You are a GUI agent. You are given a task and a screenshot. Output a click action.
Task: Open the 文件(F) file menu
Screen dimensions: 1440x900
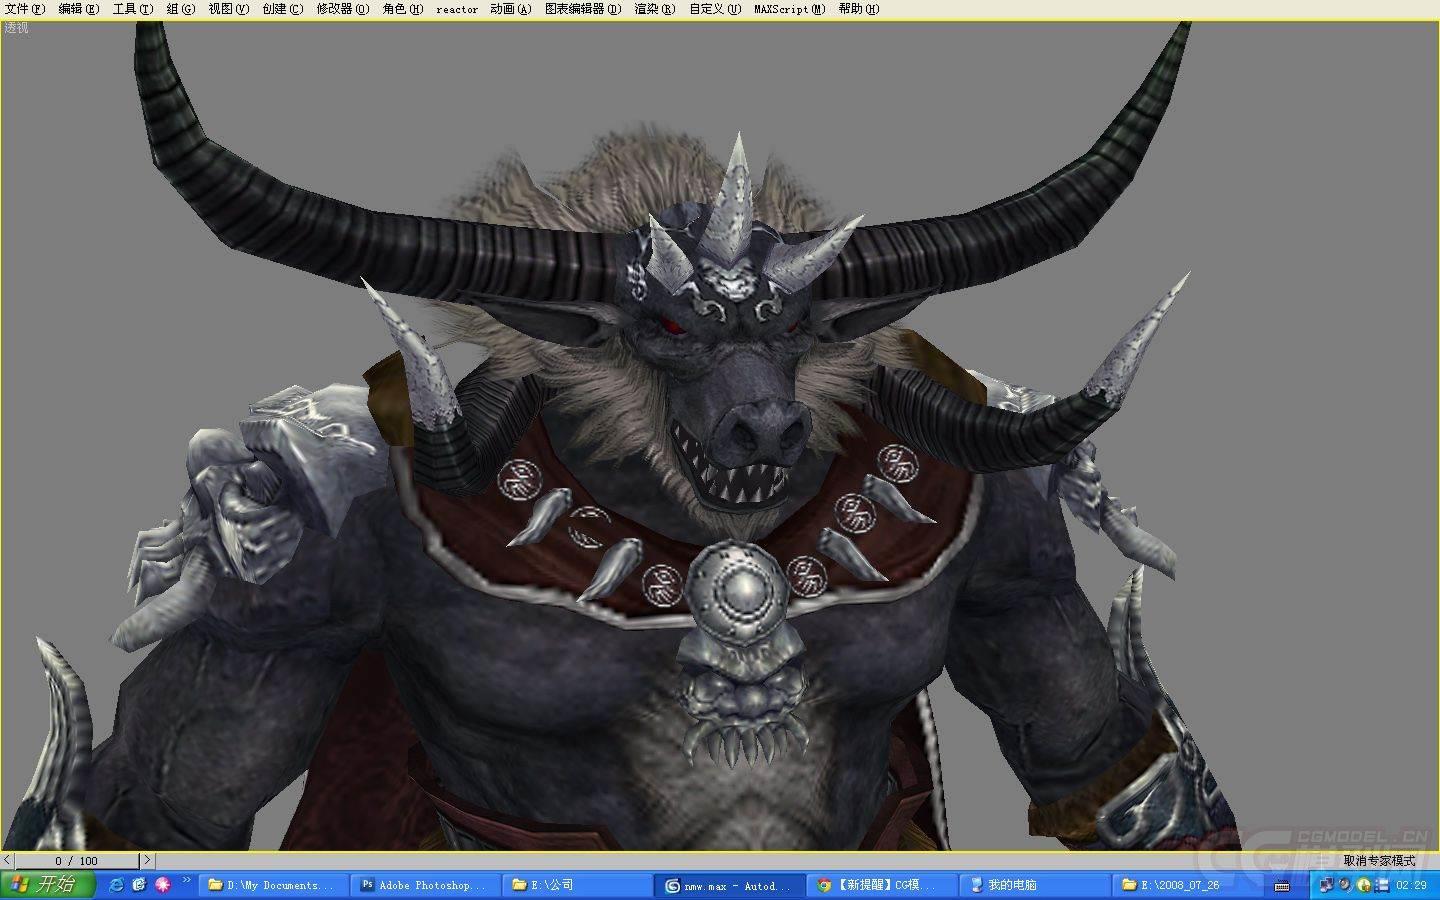(25, 9)
